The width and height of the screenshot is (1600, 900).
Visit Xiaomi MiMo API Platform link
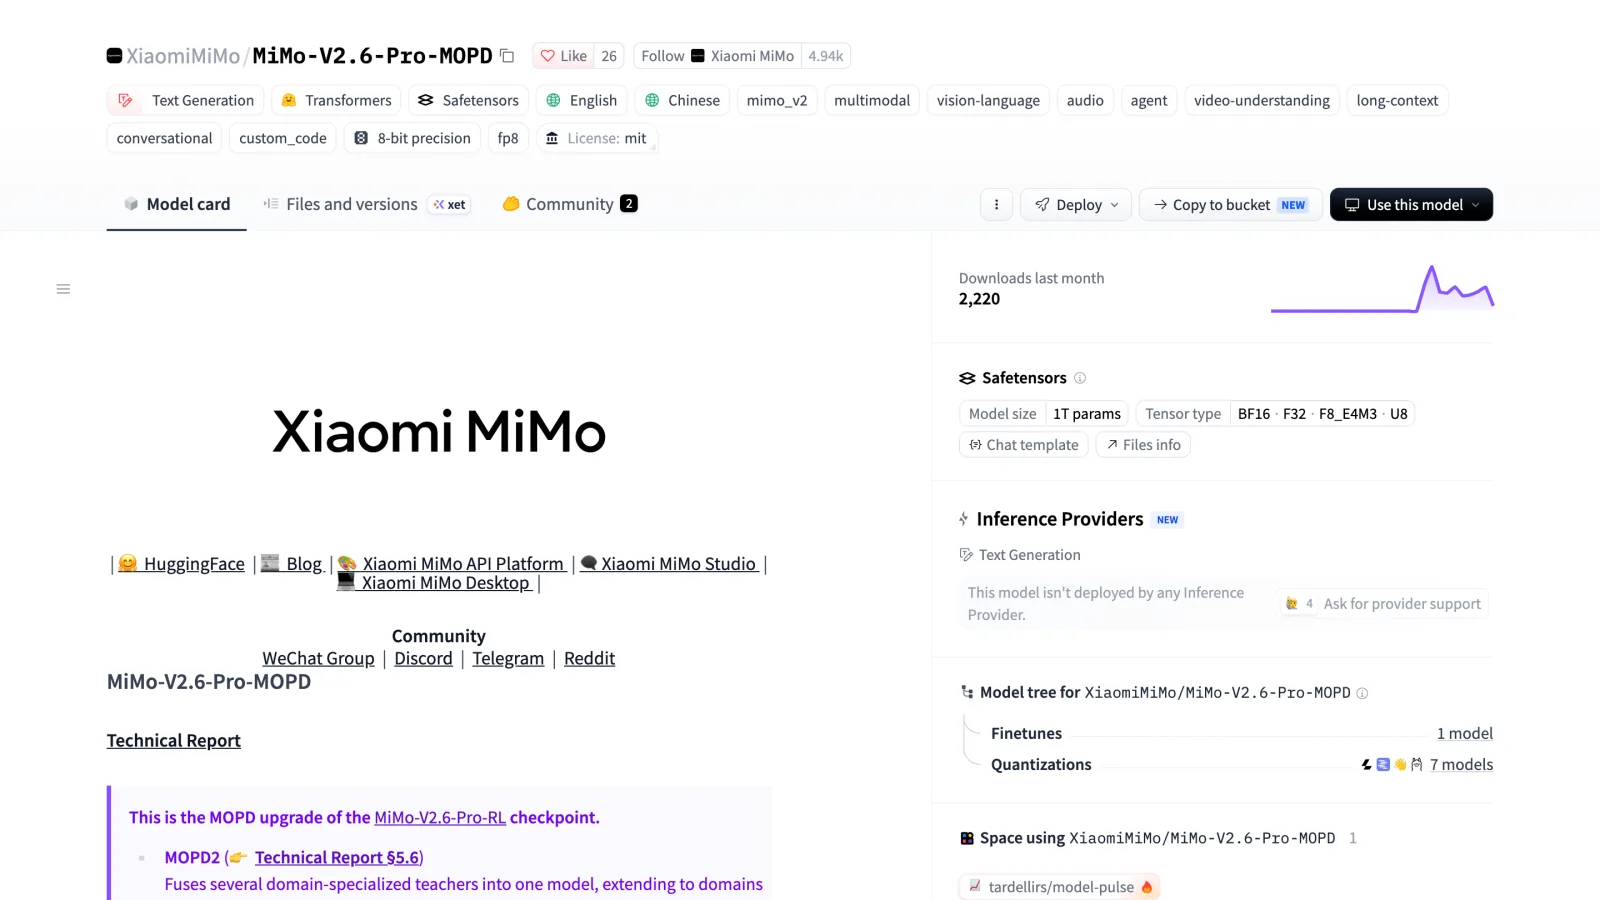pyautogui.click(x=451, y=564)
